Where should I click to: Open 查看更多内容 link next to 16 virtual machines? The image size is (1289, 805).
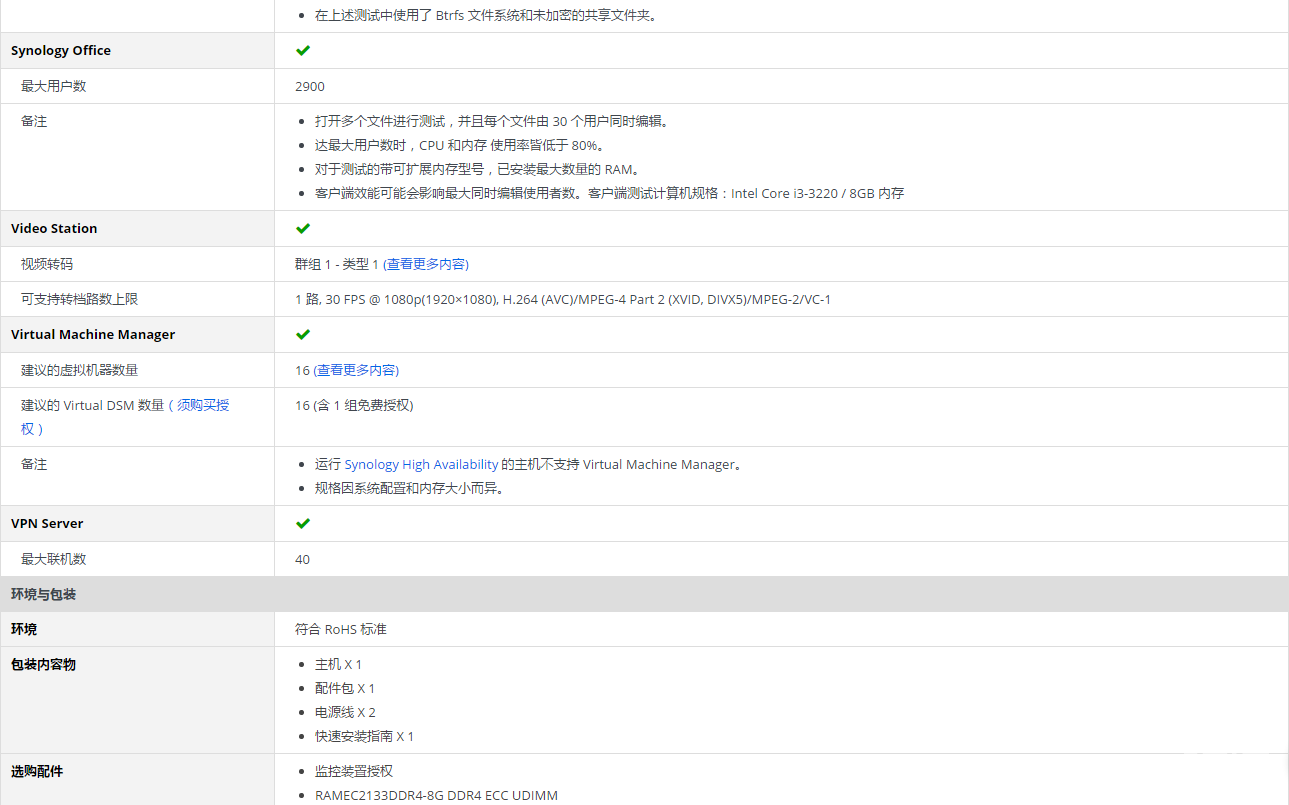pos(356,370)
